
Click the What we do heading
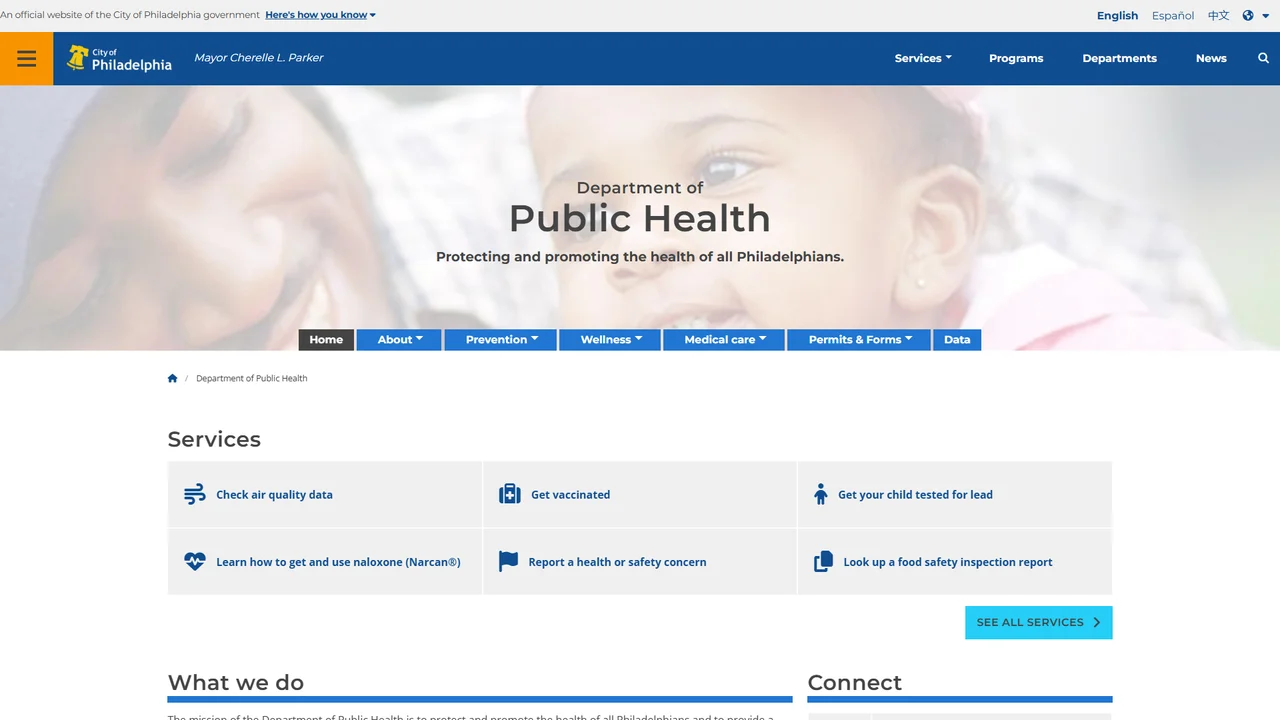click(236, 682)
